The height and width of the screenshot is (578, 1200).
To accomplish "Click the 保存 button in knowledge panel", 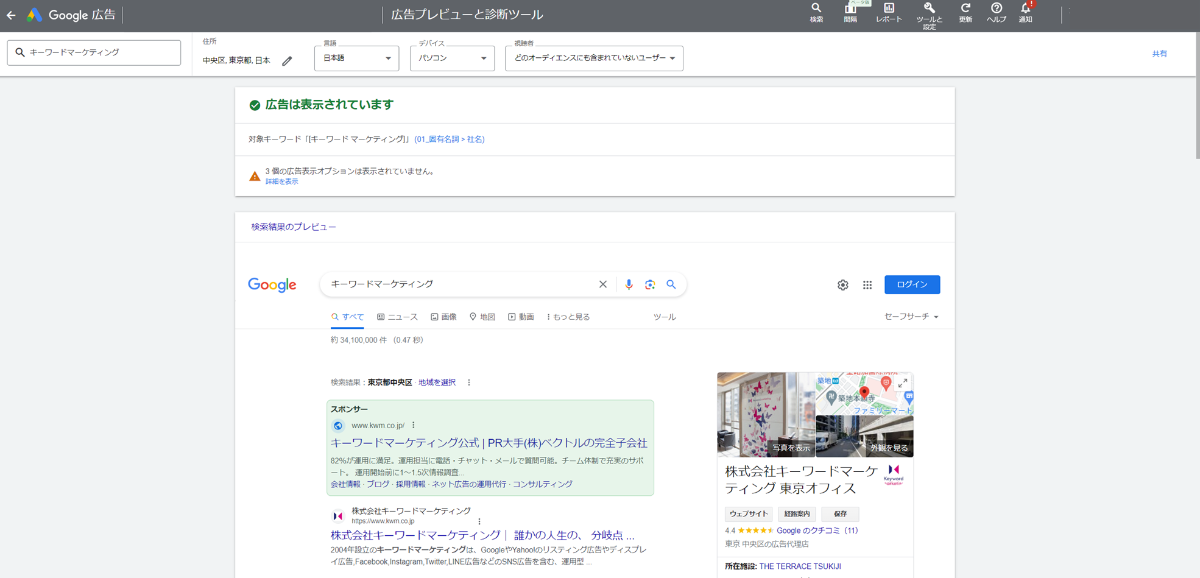I will [840, 513].
